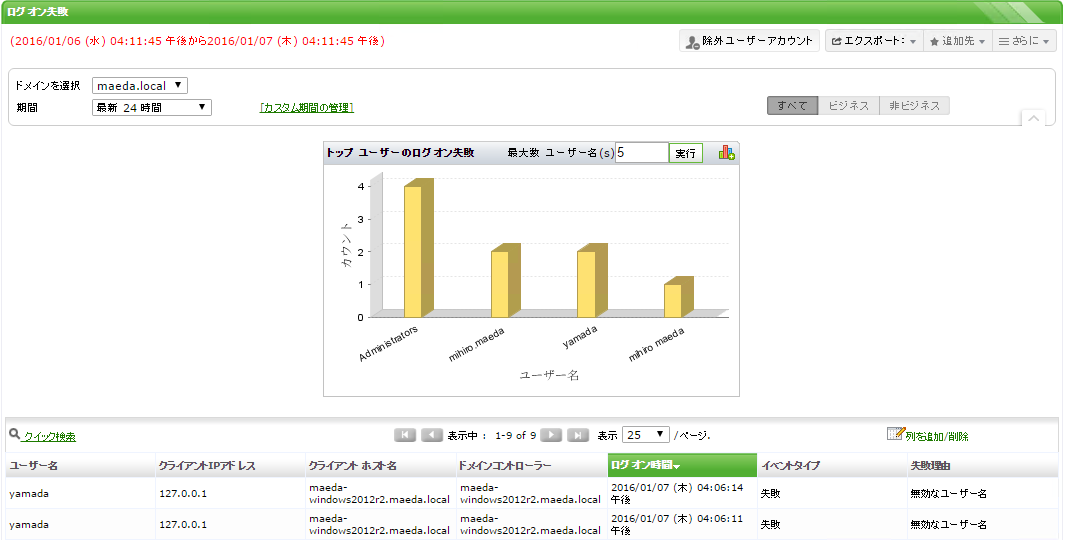
Task: Click the red date range text
Action: point(198,41)
